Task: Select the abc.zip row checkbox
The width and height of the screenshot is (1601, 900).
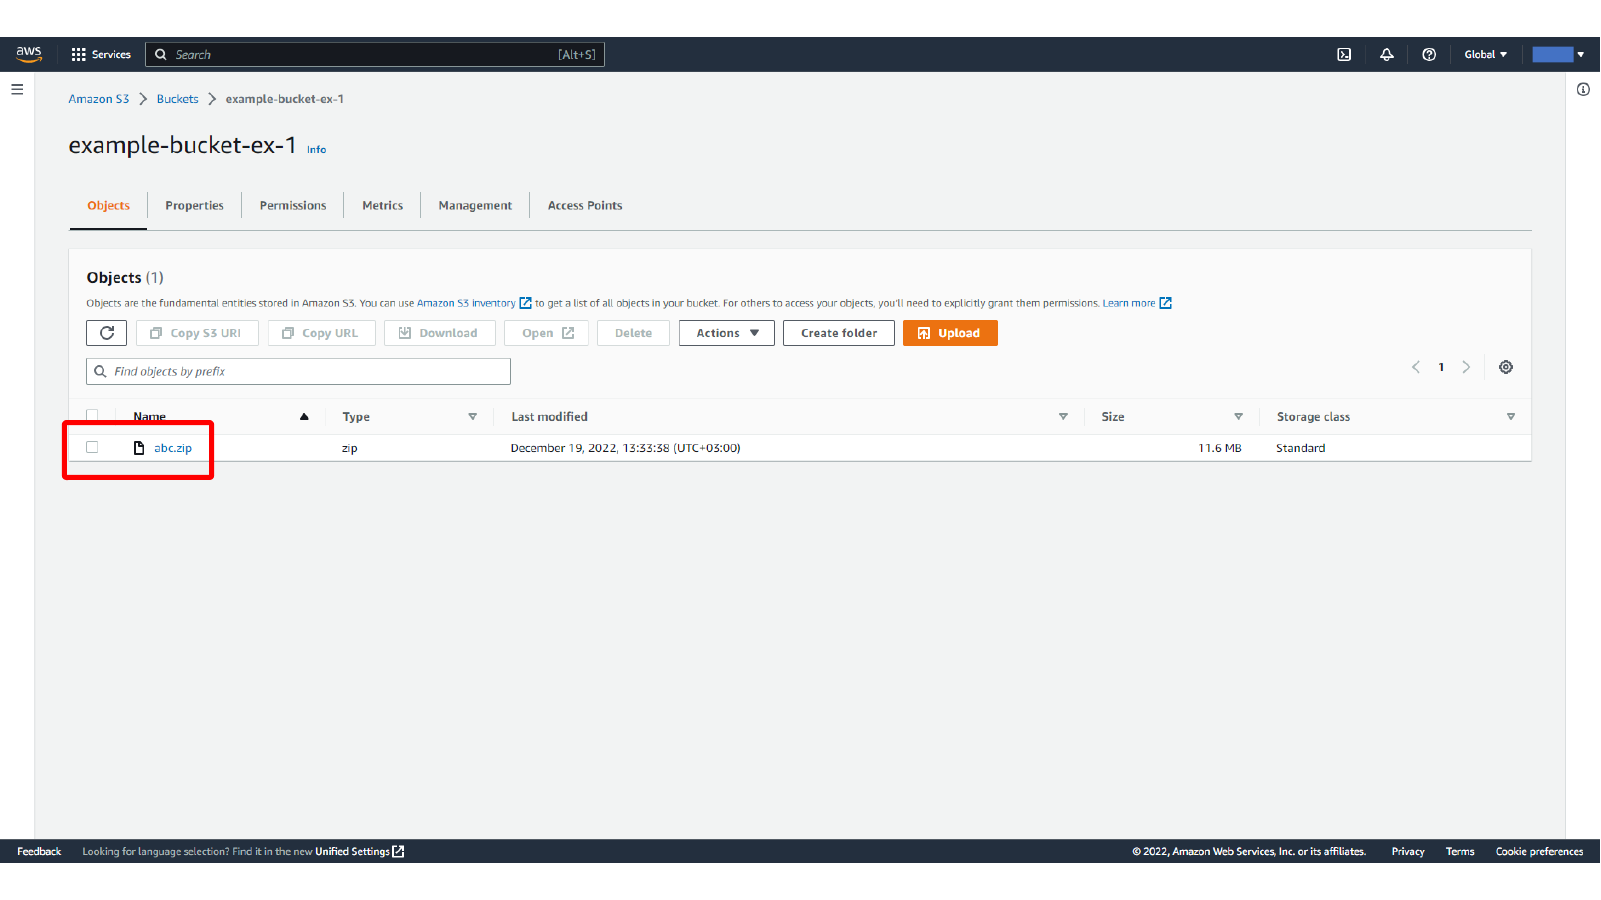Action: pyautogui.click(x=92, y=447)
